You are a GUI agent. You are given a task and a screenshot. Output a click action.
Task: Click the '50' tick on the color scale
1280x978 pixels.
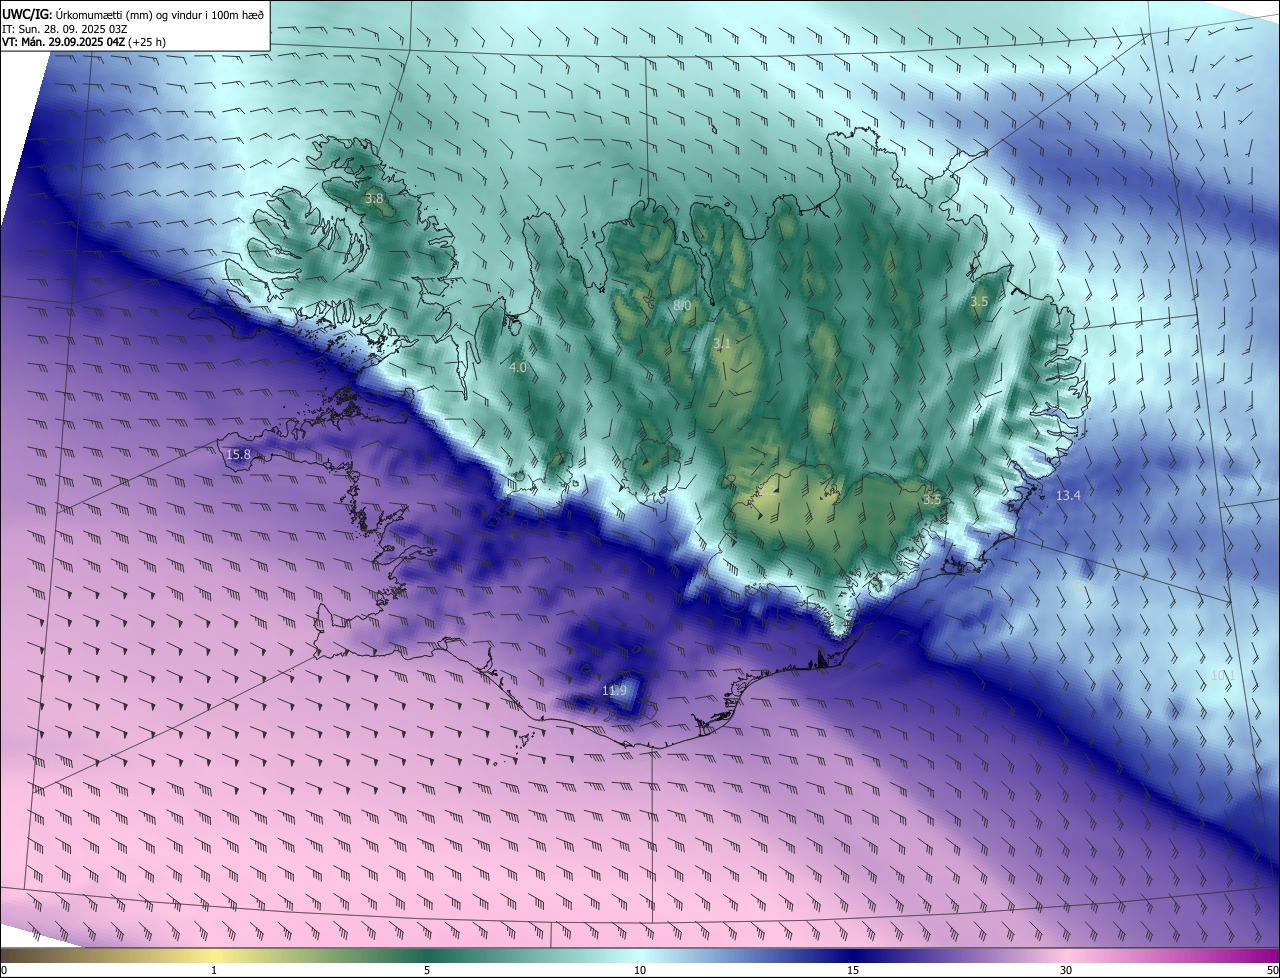click(1272, 970)
